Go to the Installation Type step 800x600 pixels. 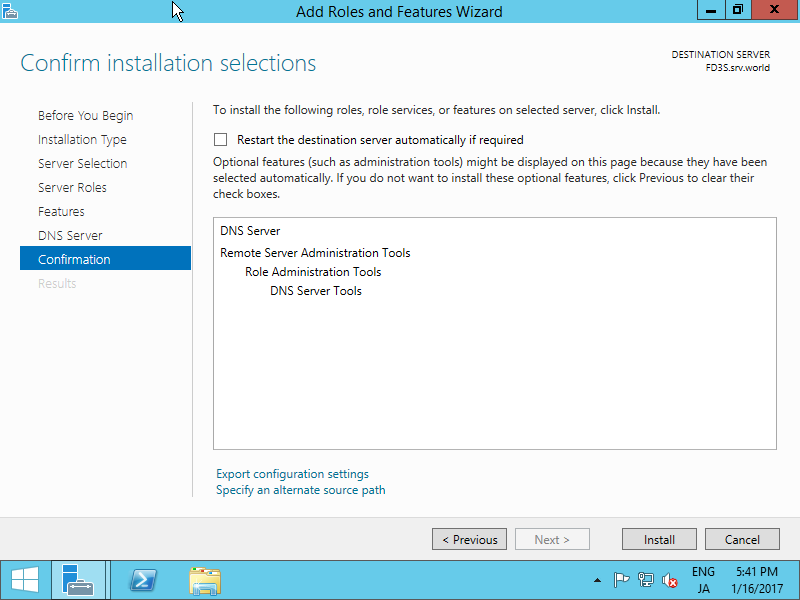pyautogui.click(x=82, y=140)
